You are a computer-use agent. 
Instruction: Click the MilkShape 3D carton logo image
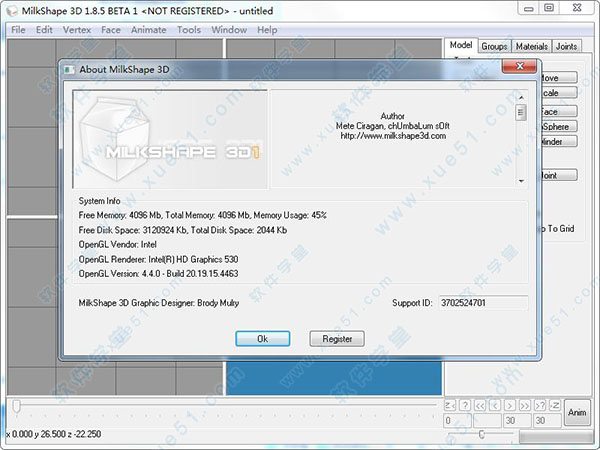(170, 139)
